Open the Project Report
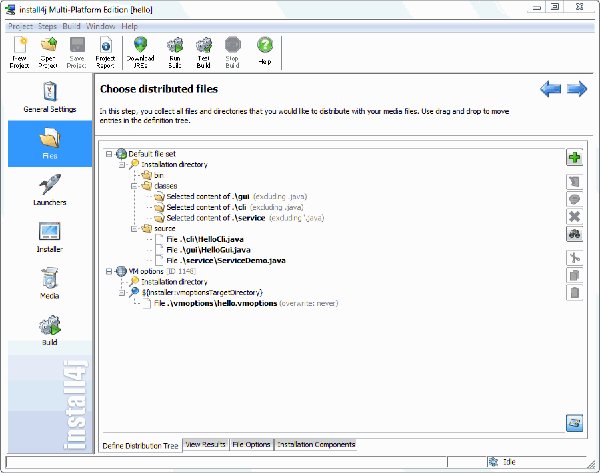600x473 pixels. 105,53
